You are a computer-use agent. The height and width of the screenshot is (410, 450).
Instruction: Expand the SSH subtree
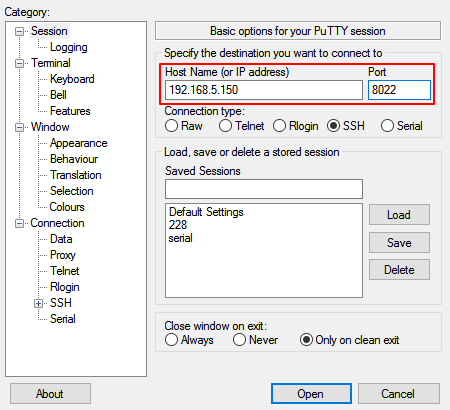(38, 303)
